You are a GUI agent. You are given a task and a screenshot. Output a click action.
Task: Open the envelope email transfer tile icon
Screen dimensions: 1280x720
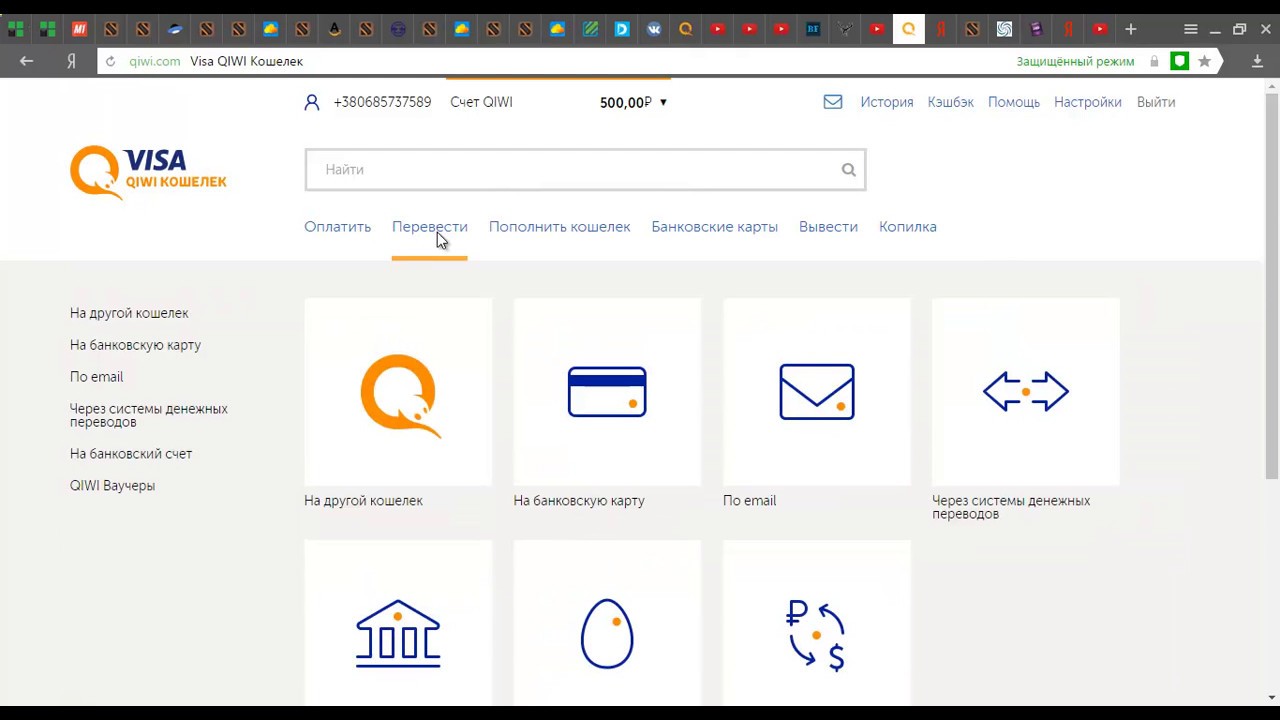[x=817, y=391]
